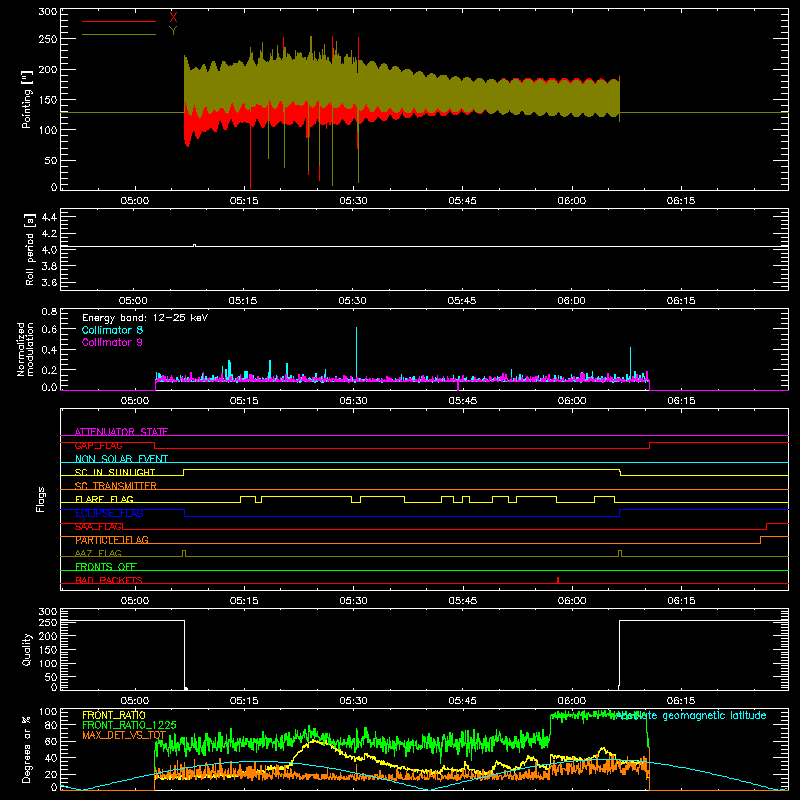Click the "Flags" vertical axis title
The width and height of the screenshot is (800, 800).
pos(40,499)
